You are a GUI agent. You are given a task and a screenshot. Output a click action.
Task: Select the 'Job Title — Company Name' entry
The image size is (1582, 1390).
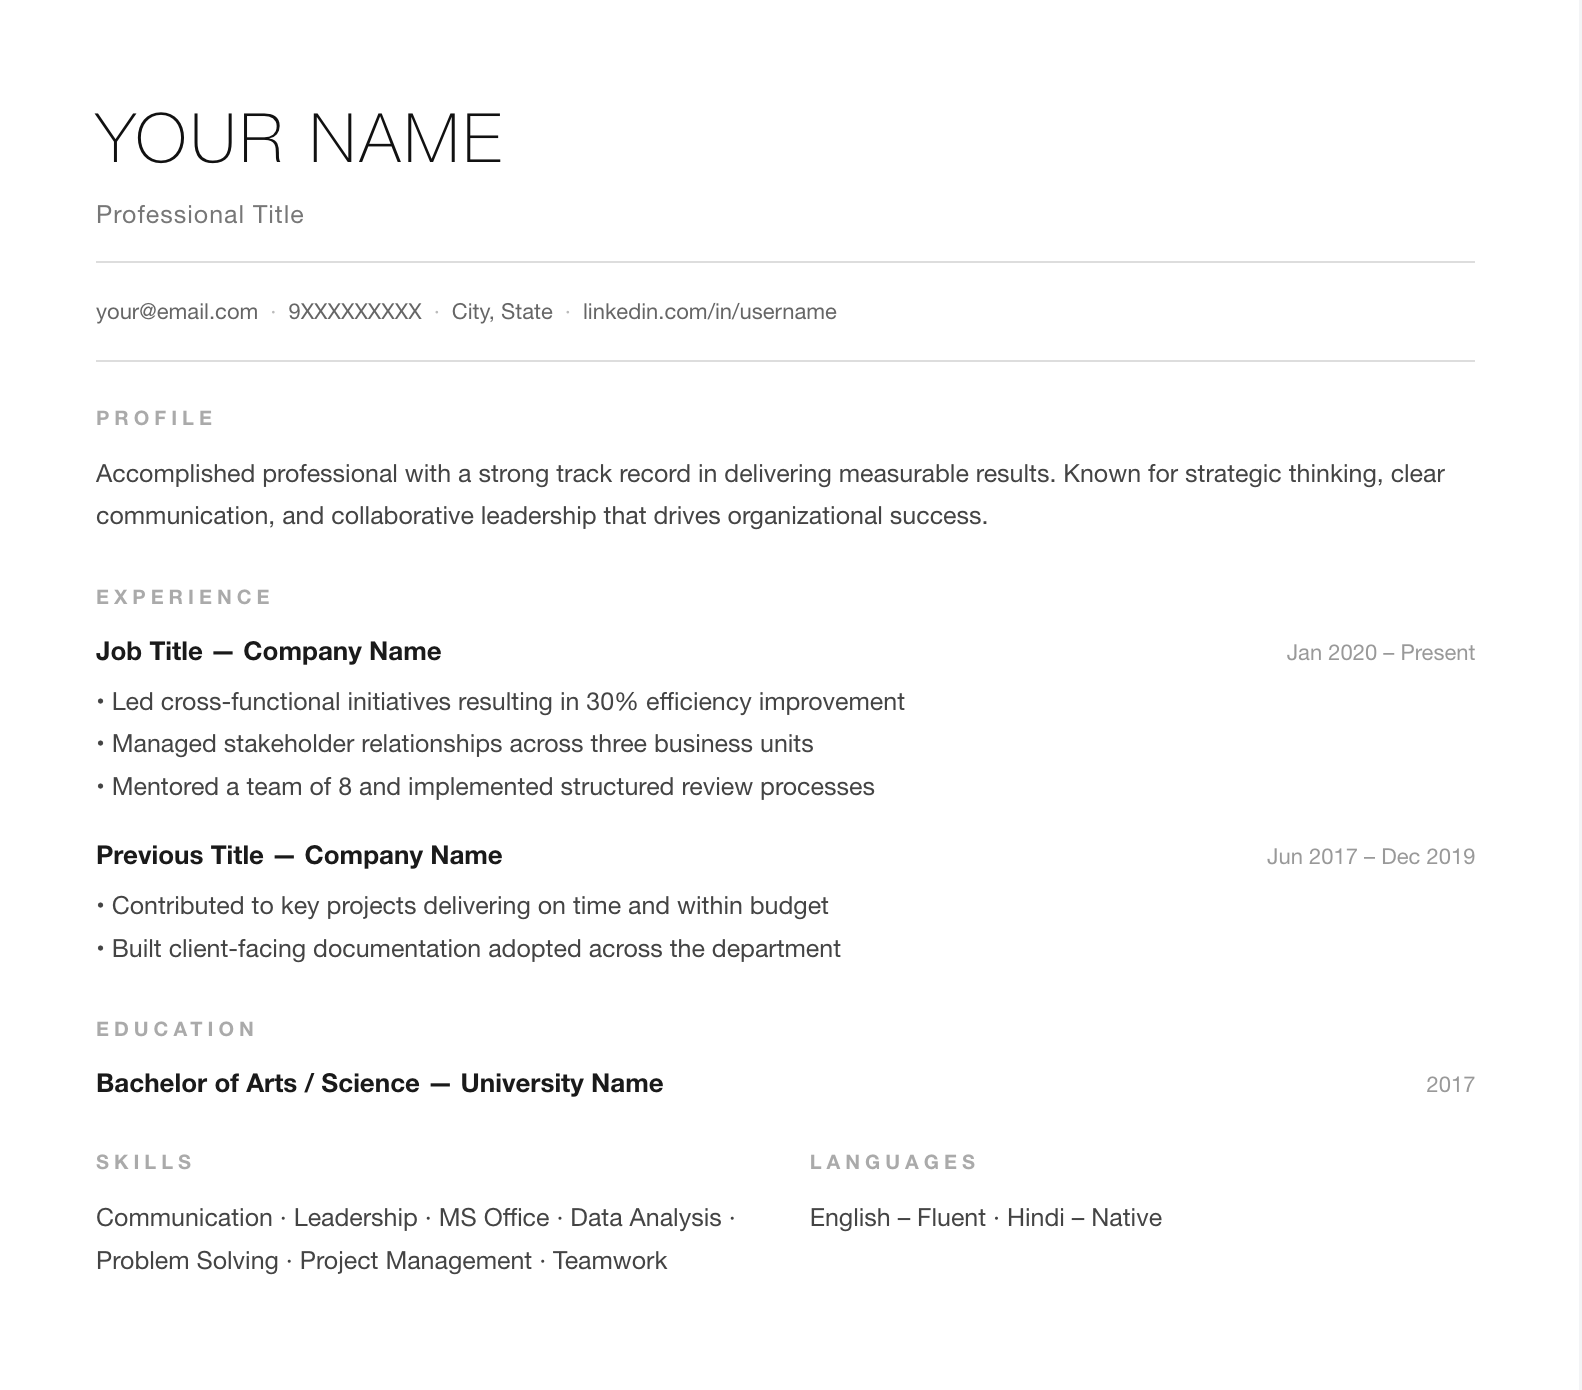pyautogui.click(x=268, y=652)
